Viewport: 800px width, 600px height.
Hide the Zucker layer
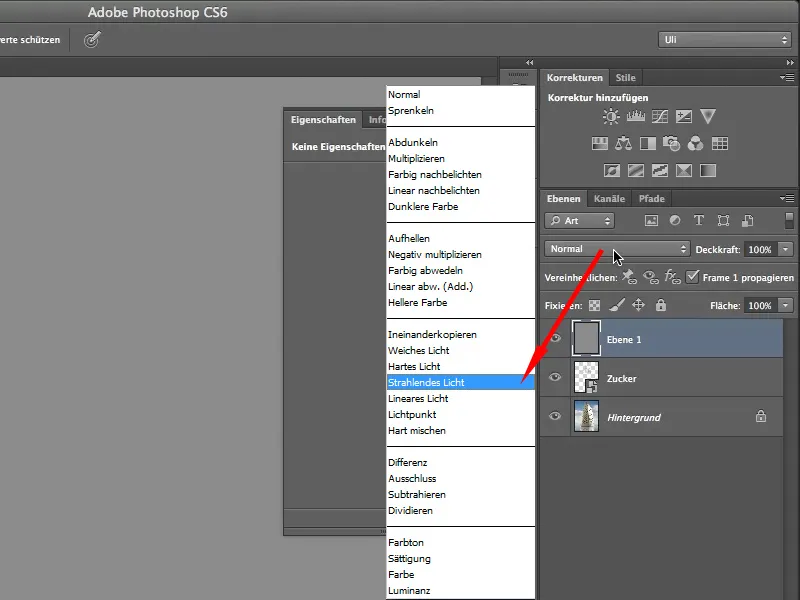tap(555, 377)
